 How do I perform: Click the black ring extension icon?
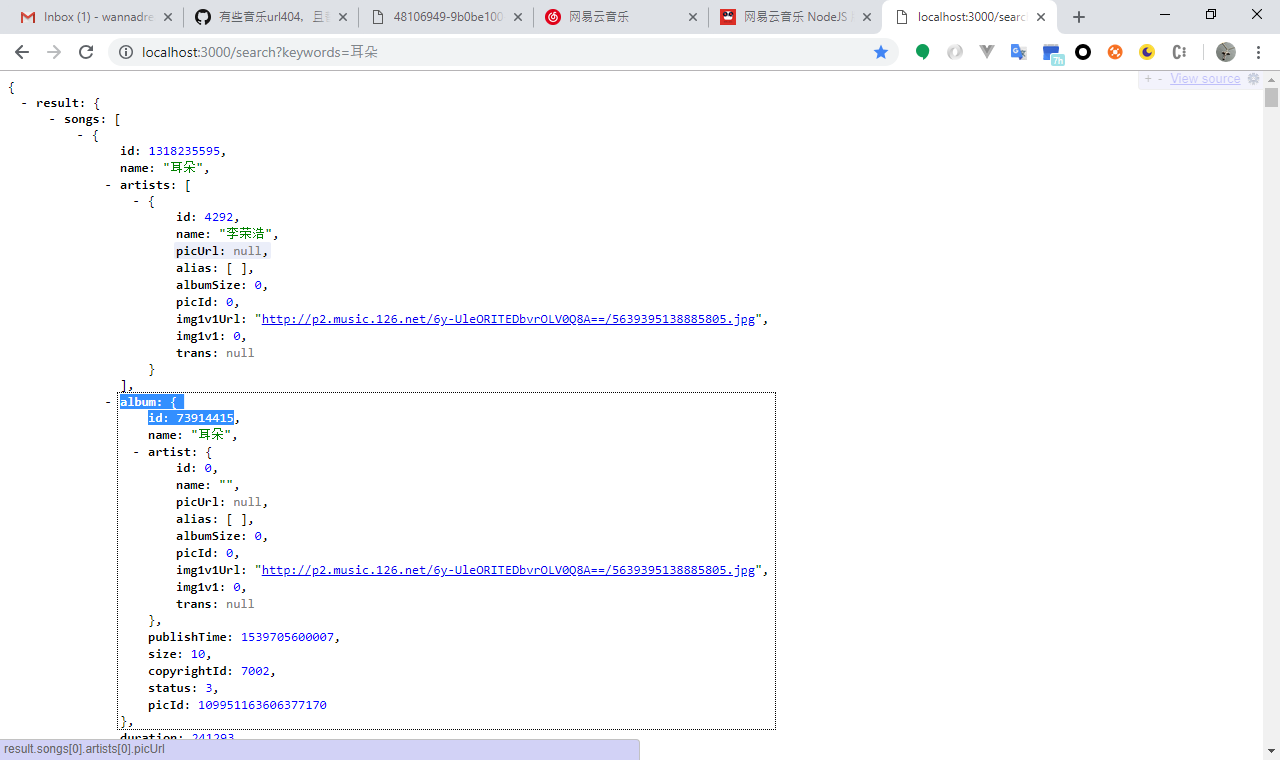click(1082, 52)
